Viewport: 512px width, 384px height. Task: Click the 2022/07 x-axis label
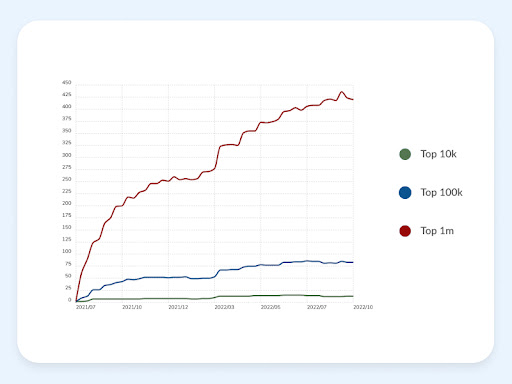(317, 307)
